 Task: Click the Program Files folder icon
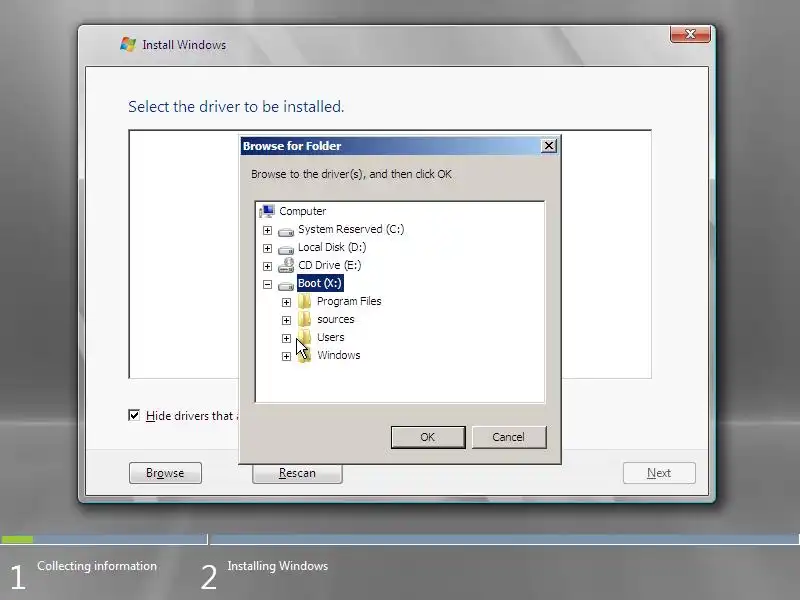coord(304,301)
